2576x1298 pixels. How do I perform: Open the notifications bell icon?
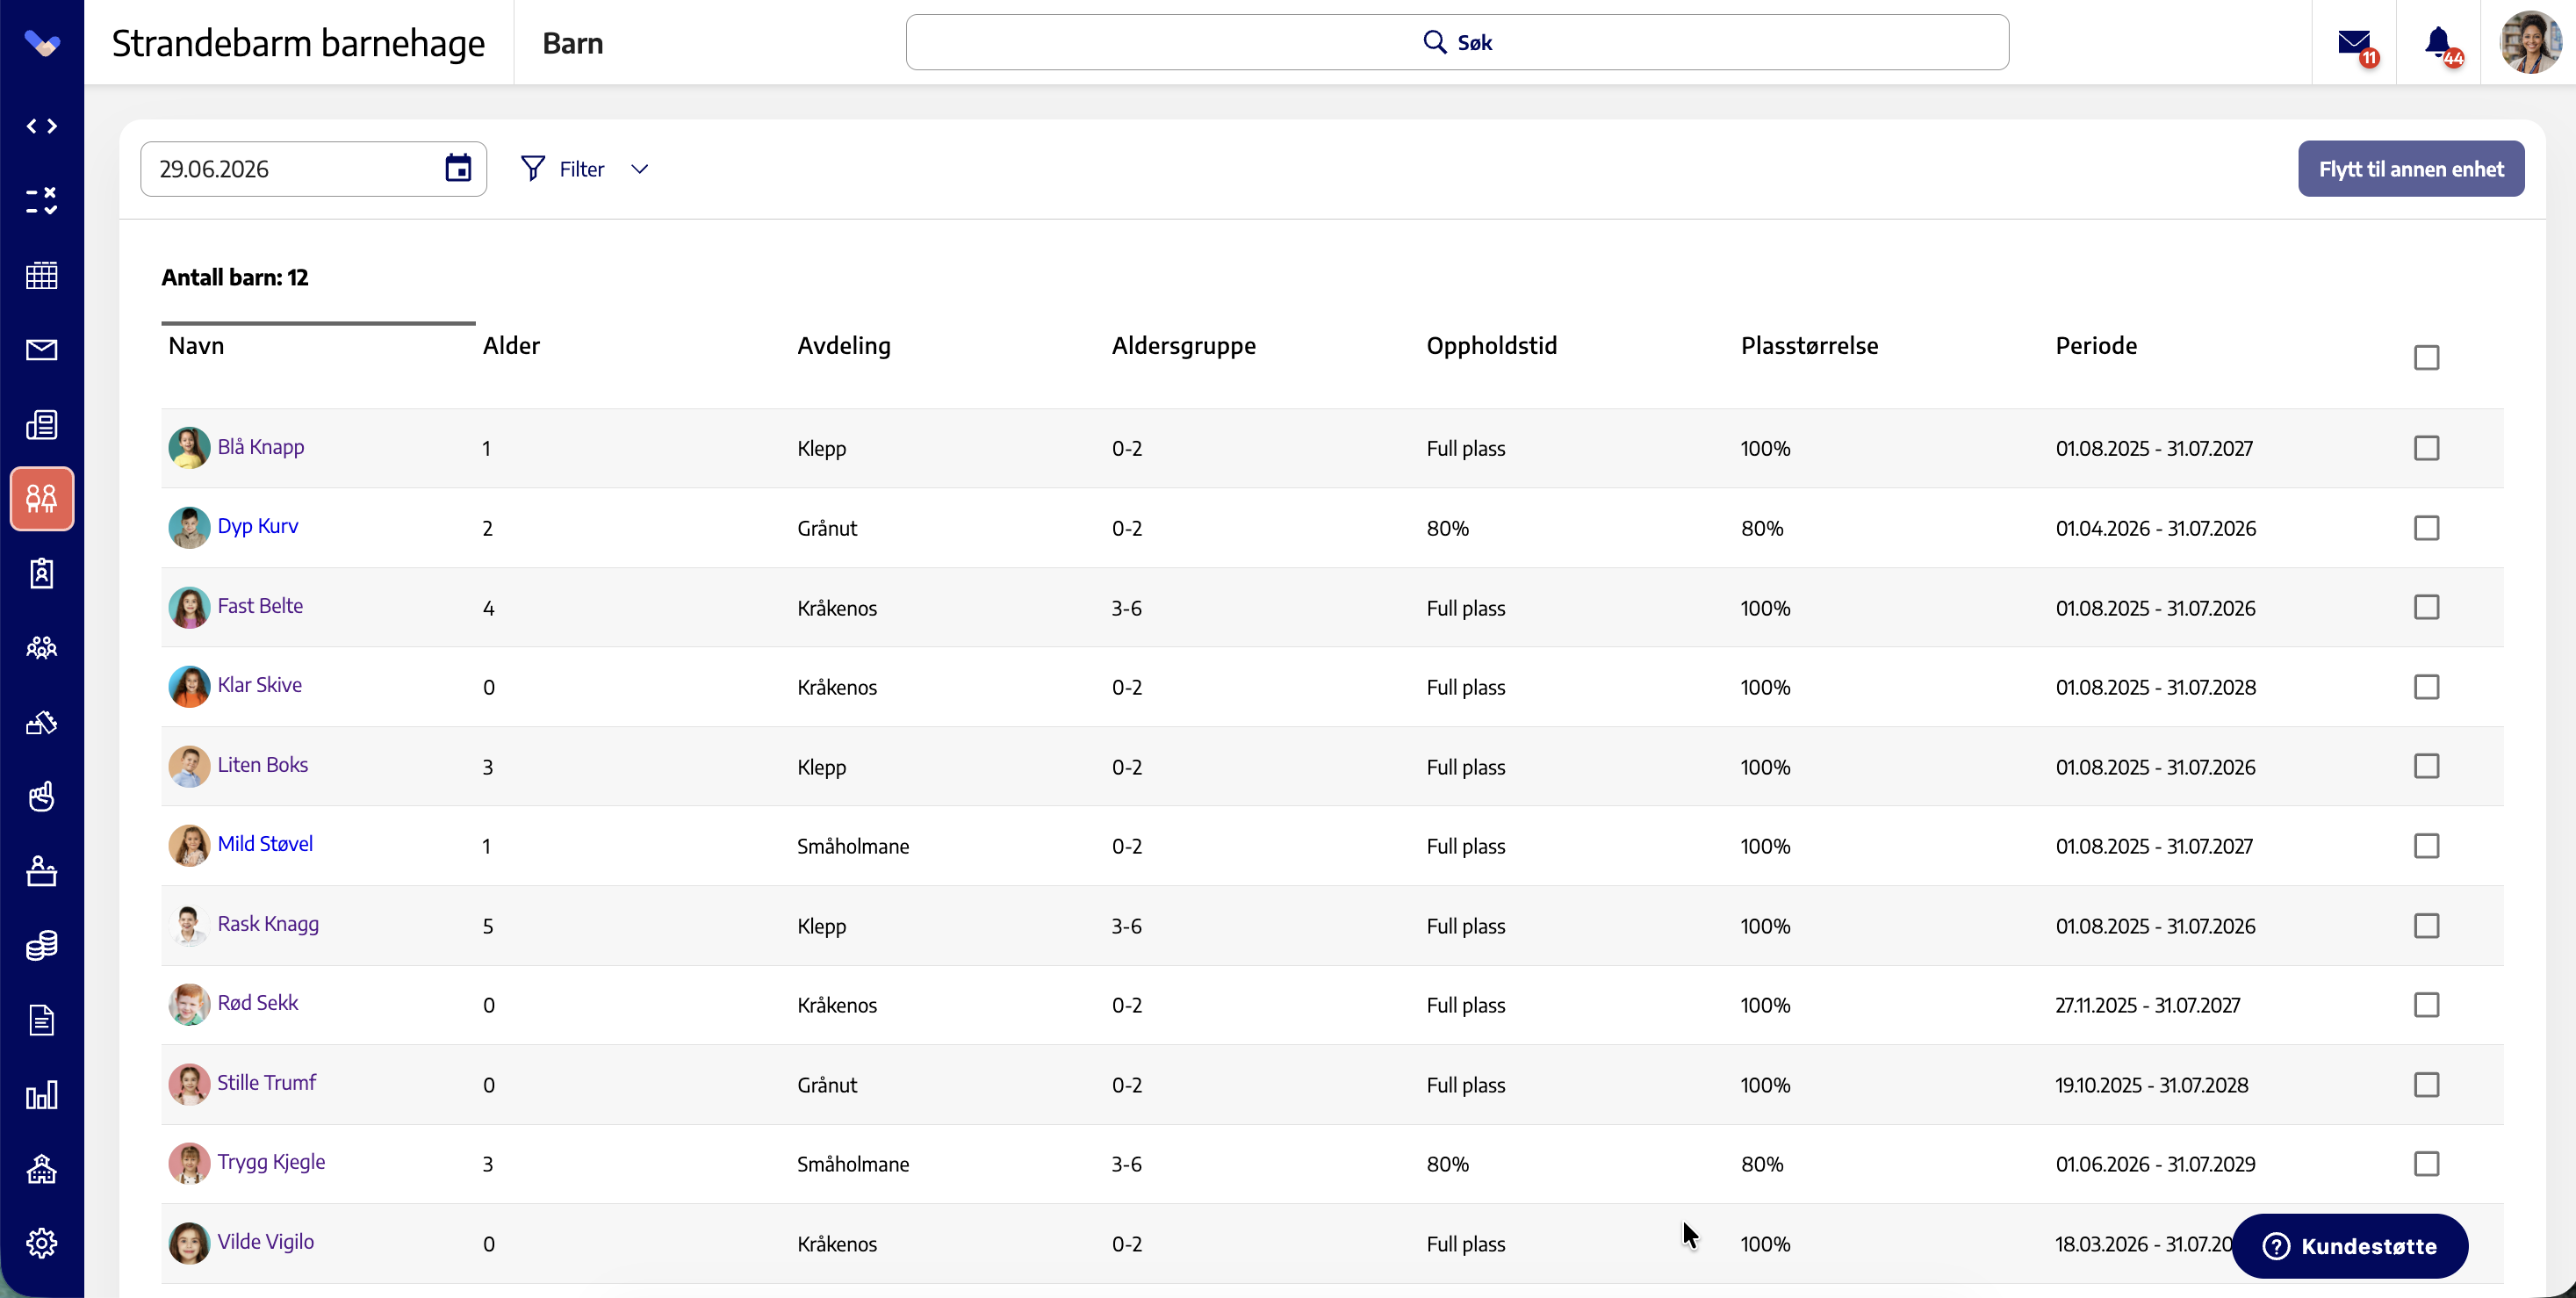[2438, 43]
